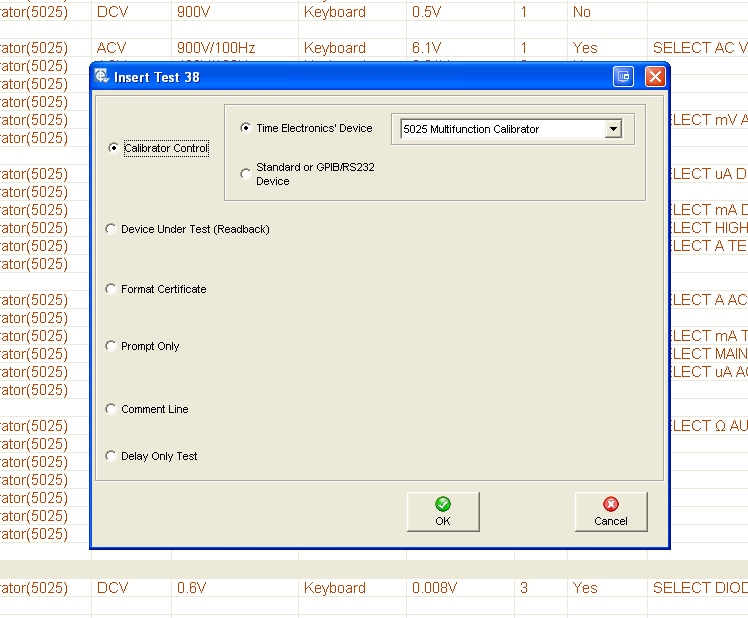Select the Comment Line option
Viewport: 748px width, 618px height.
pyautogui.click(x=111, y=409)
